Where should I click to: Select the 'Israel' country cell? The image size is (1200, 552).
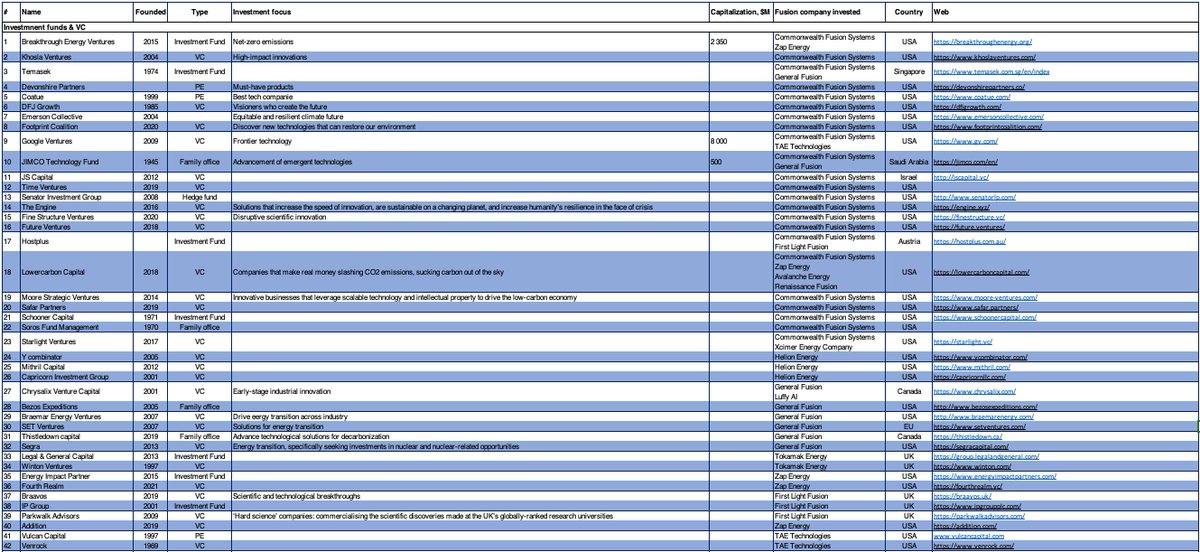908,176
